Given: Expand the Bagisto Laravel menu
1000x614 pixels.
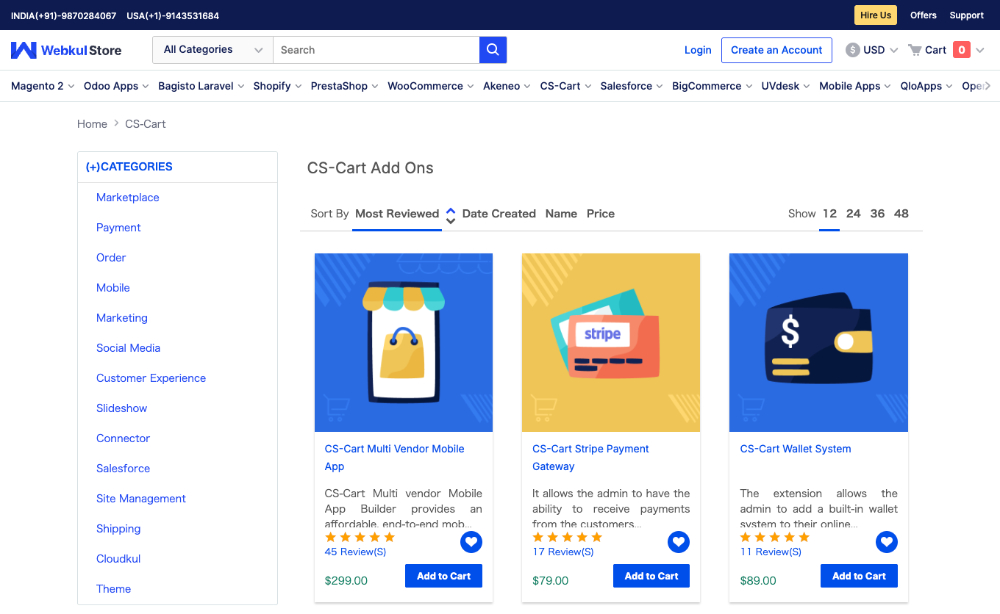Looking at the screenshot, I should click(201, 86).
